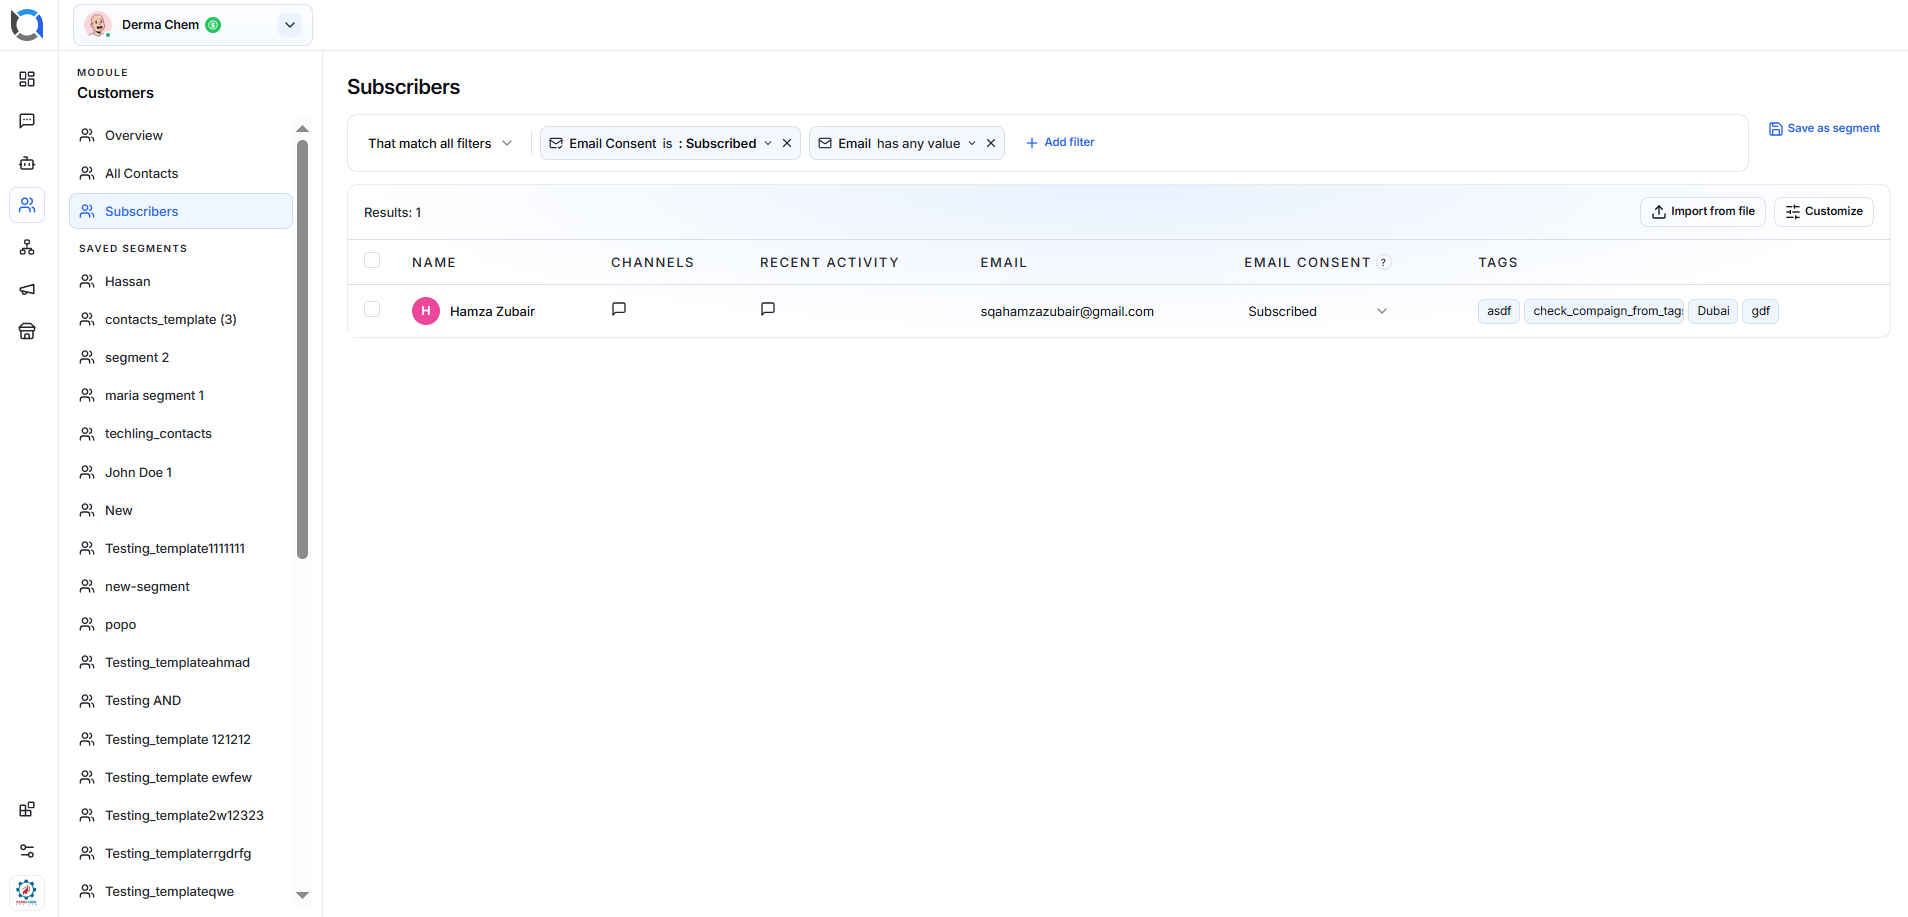
Task: Open the Overview page in Customers menu
Action: tap(181, 135)
